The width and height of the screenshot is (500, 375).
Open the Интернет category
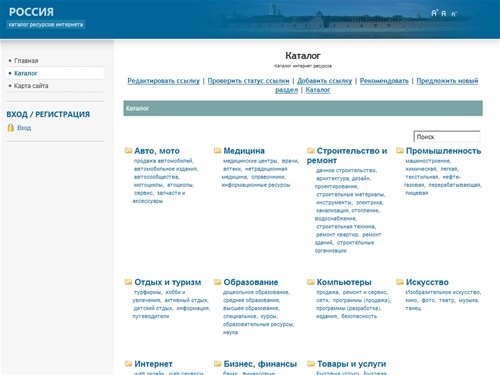point(153,364)
